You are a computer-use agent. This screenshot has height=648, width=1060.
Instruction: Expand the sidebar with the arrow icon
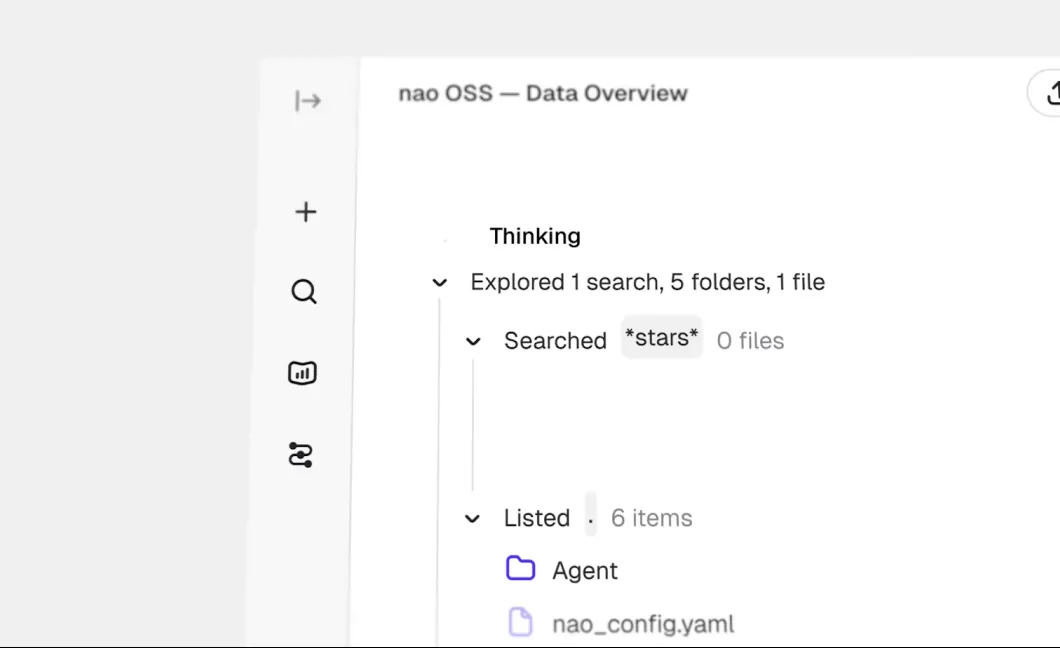[x=308, y=101]
